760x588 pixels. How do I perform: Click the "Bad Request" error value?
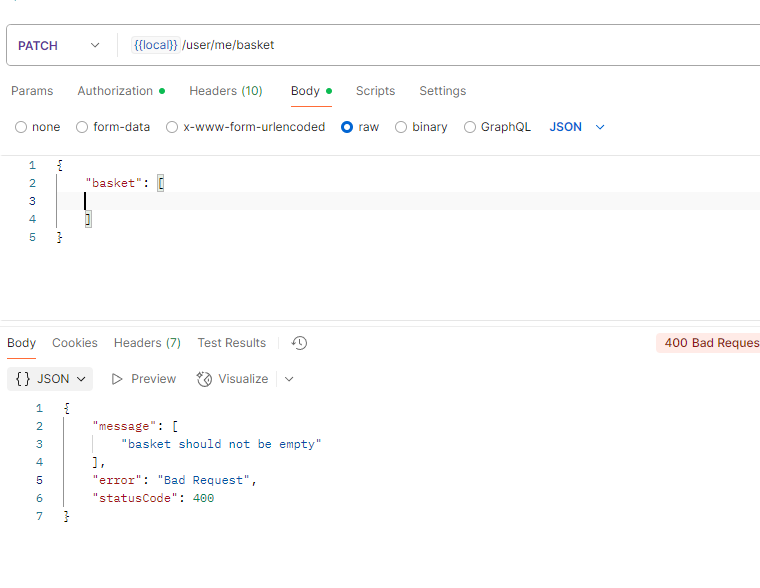coord(204,480)
